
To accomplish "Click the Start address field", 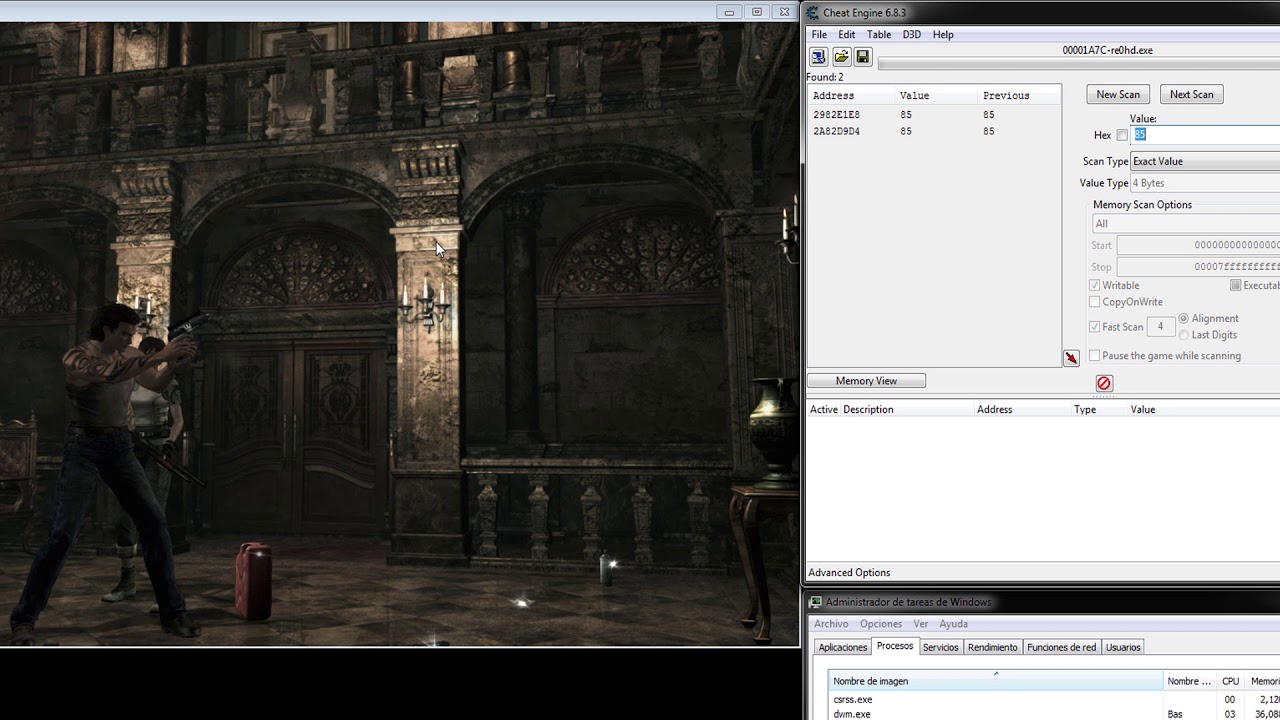I will pos(1198,245).
